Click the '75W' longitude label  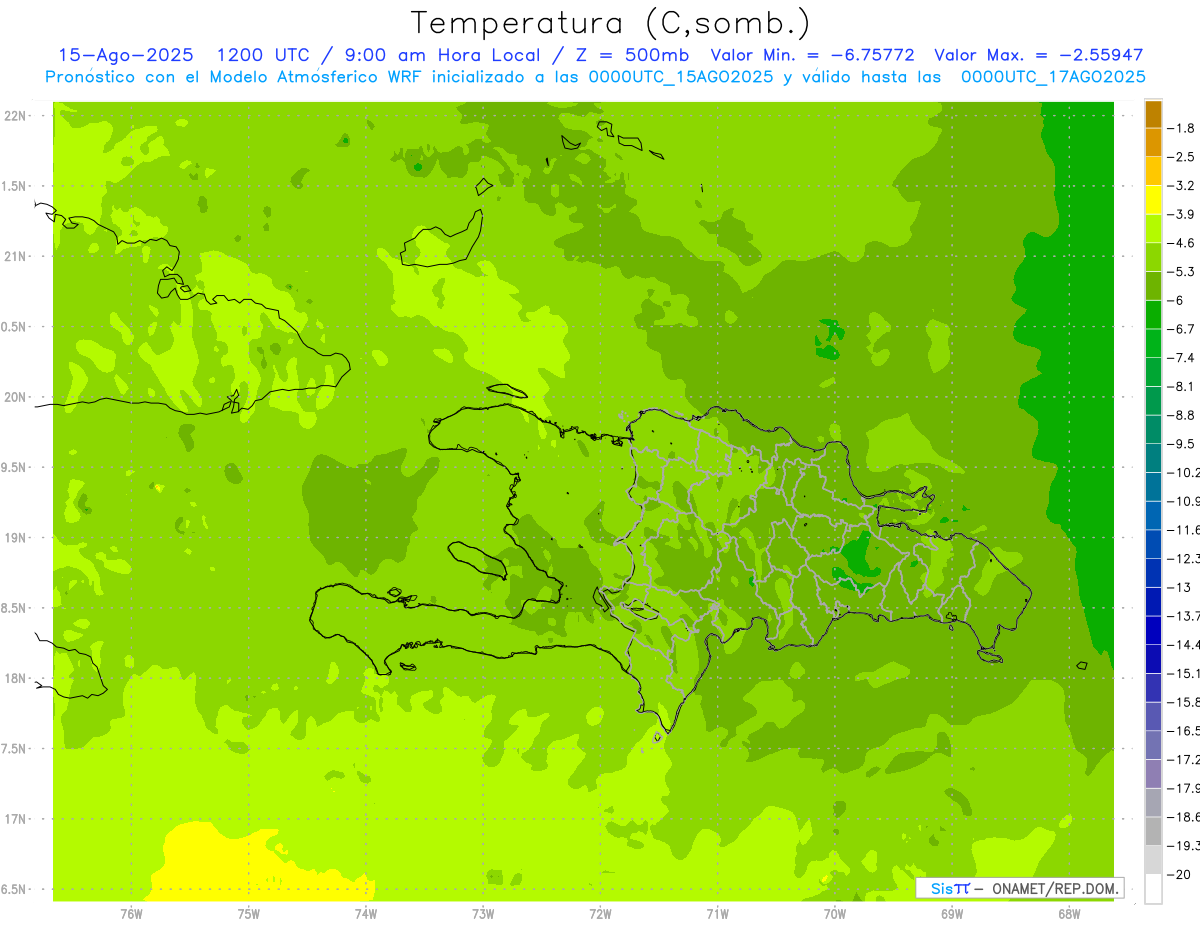pyautogui.click(x=249, y=914)
